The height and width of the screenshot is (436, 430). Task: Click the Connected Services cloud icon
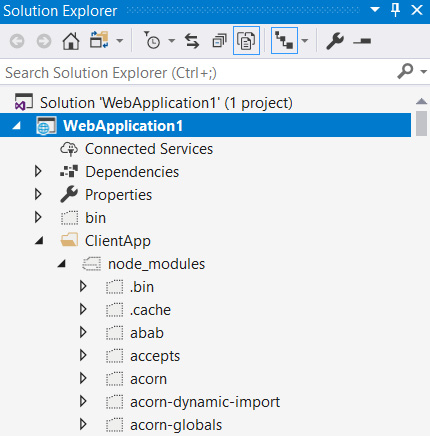tap(69, 149)
